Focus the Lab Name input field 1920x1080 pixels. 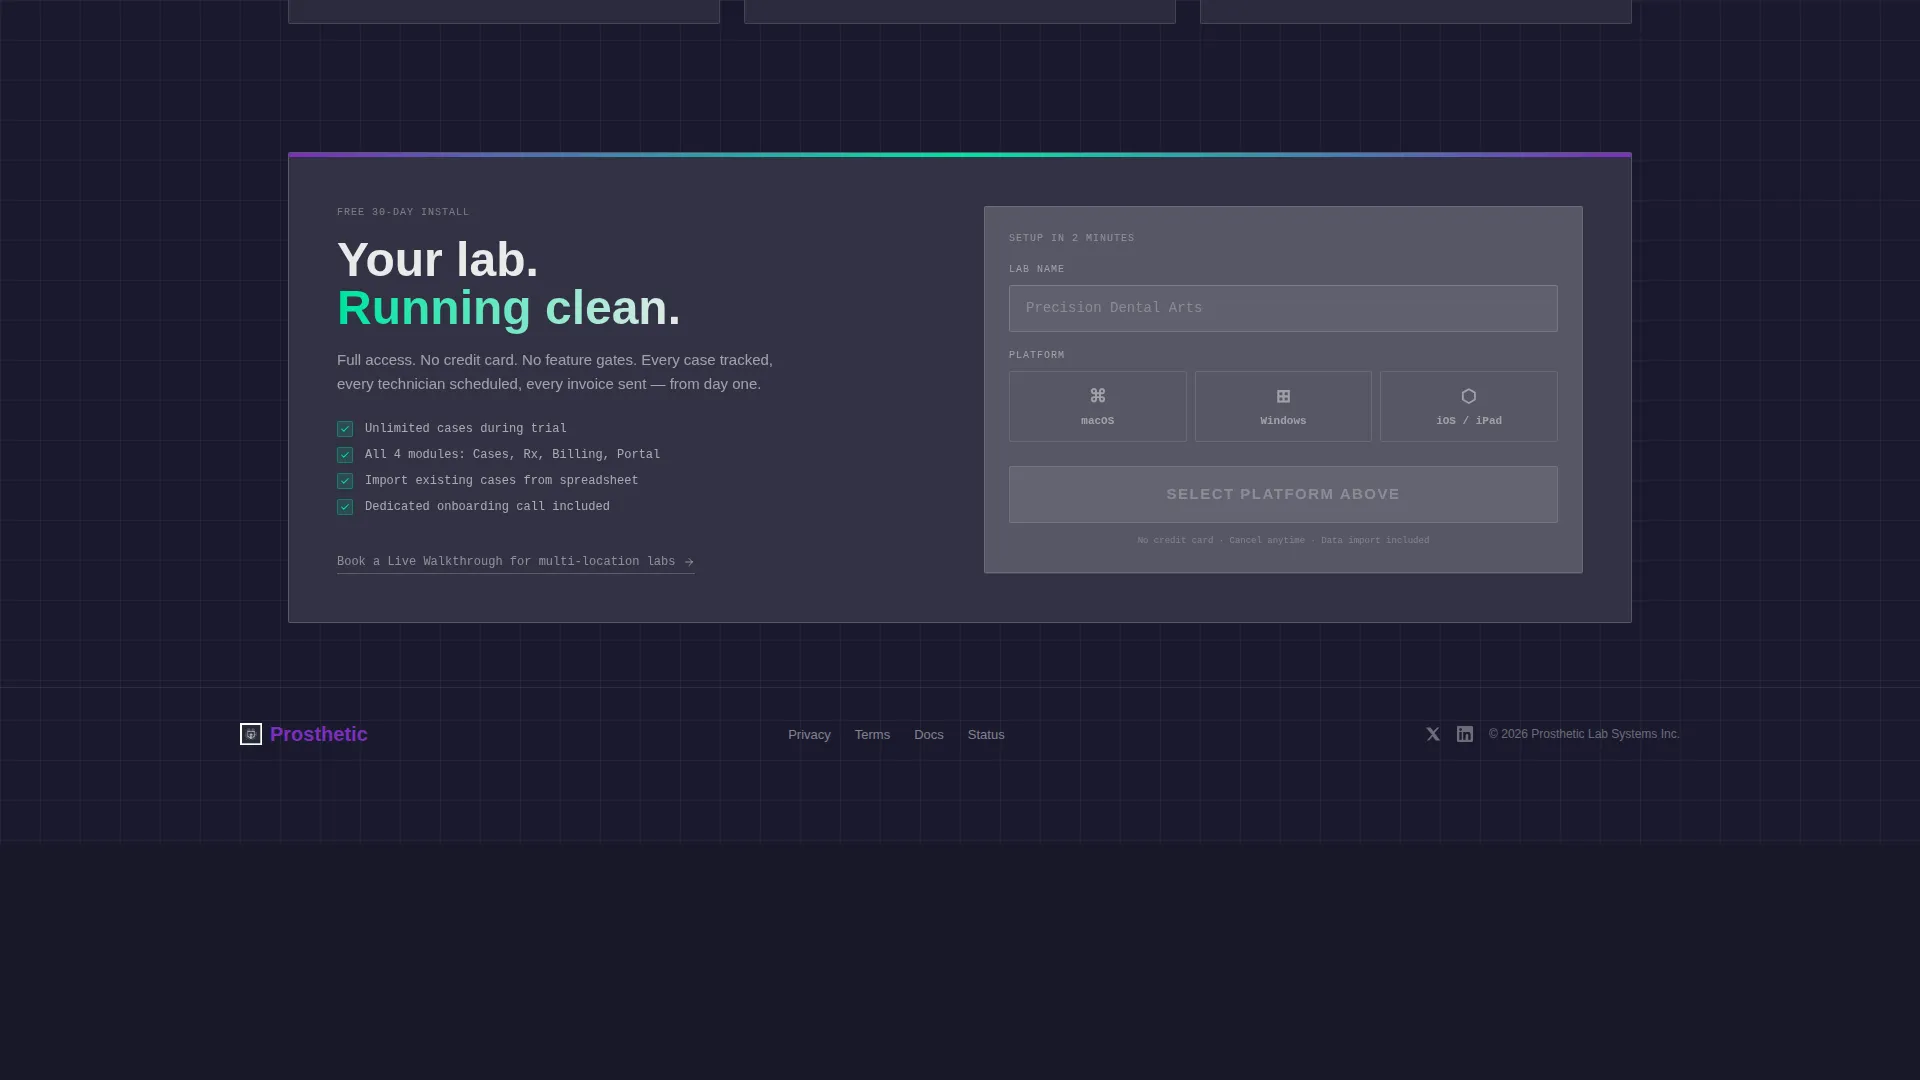1283,308
